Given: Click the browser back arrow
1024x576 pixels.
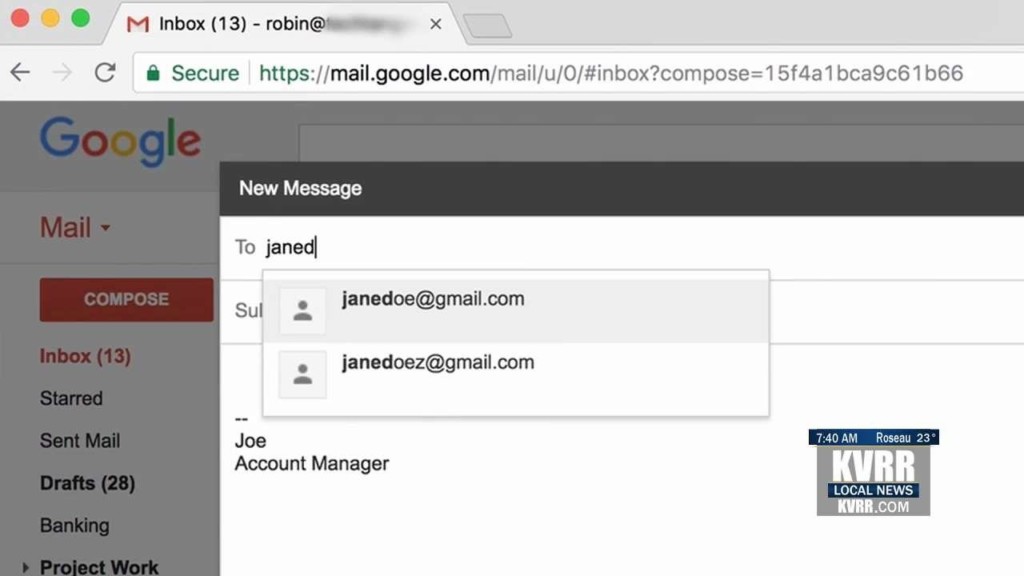Looking at the screenshot, I should (x=20, y=72).
